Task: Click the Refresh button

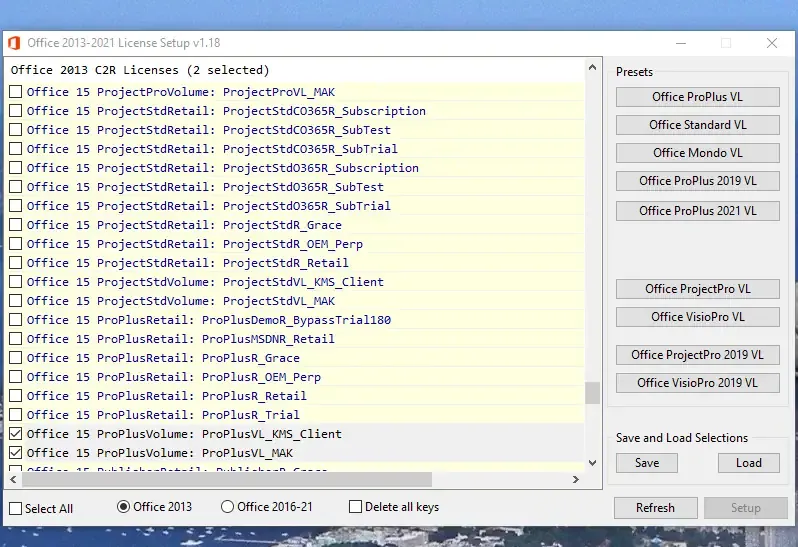Action: coord(656,508)
